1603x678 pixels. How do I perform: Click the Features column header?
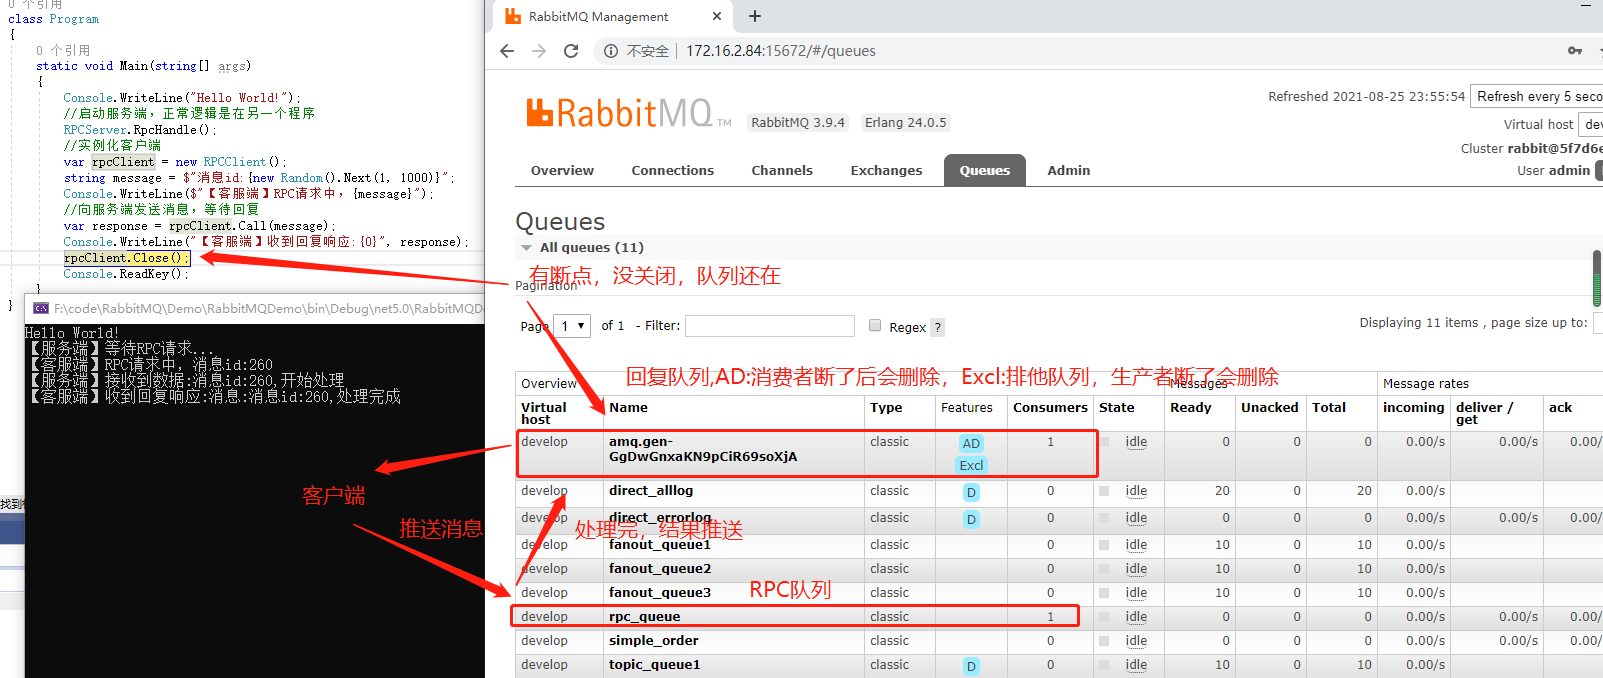(x=967, y=407)
